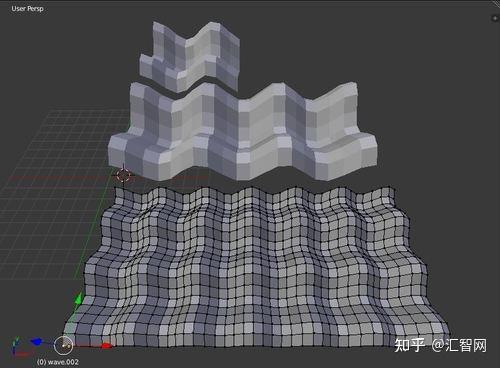Click the (0) wave.002 object name label
Screen dimensions: 500x368
click(58, 362)
